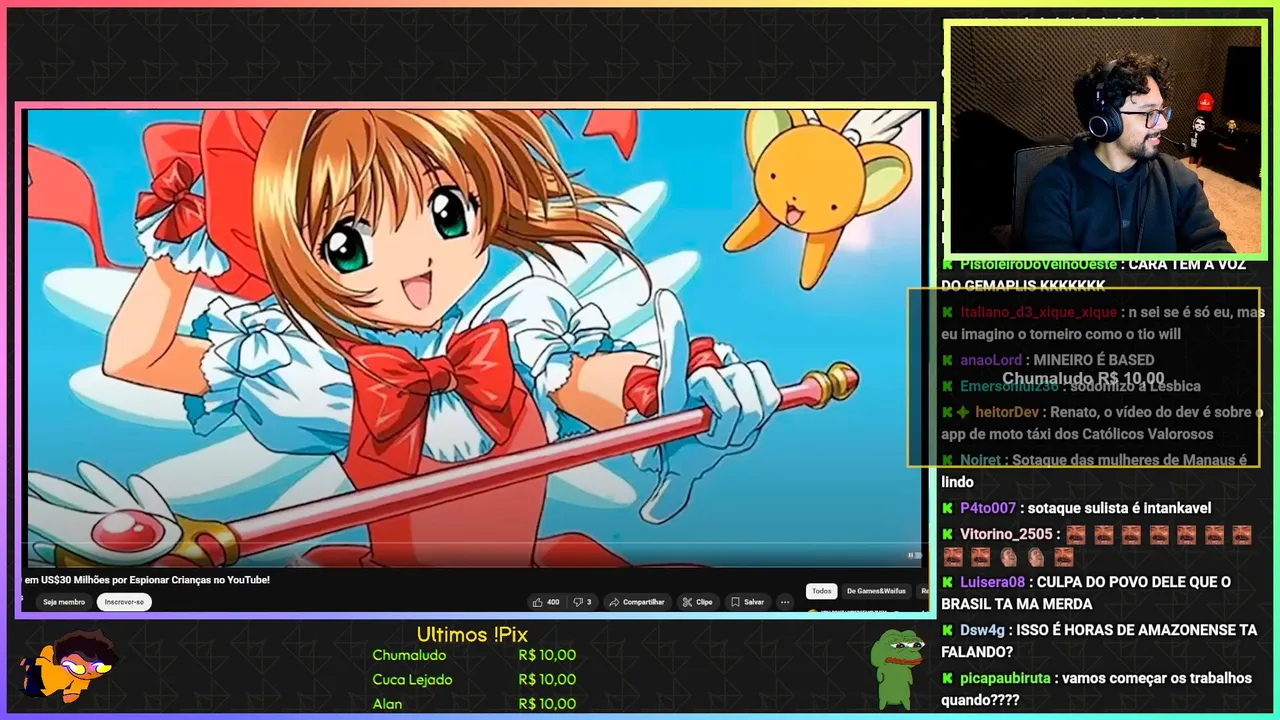
Task: Click the orange cartoon mascot with glasses
Action: (68, 667)
